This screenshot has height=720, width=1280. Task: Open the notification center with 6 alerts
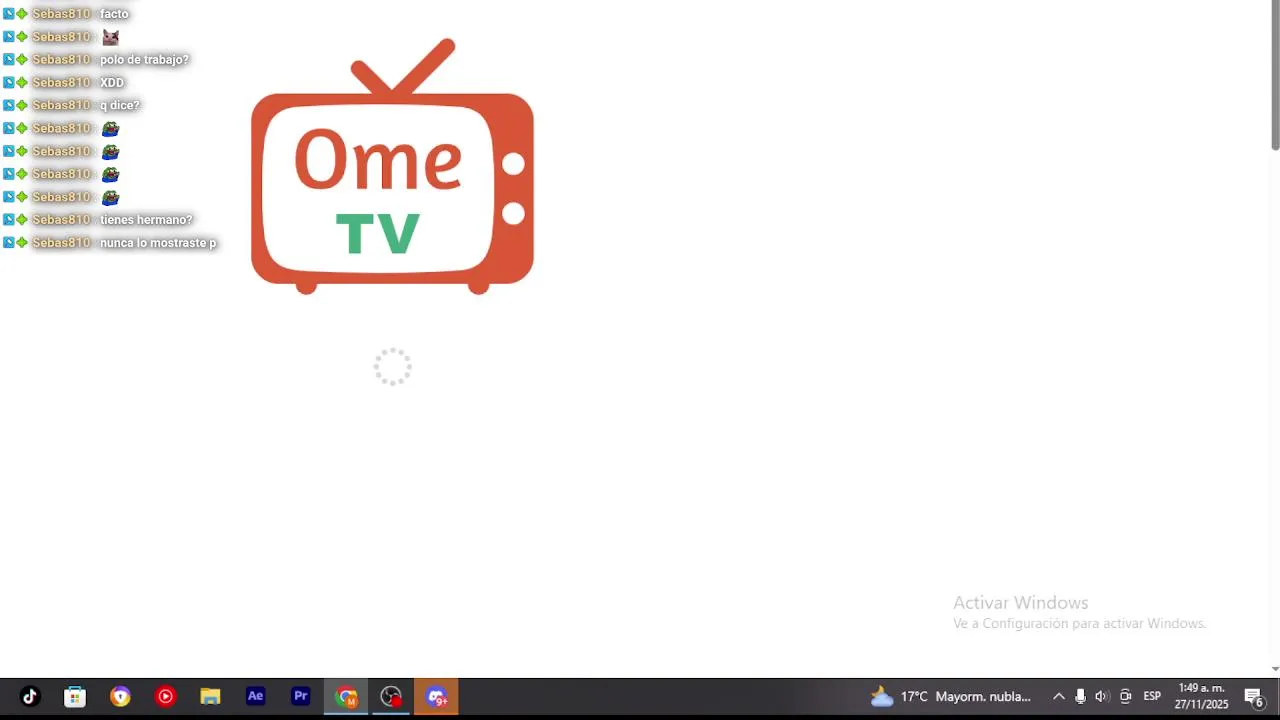tap(1254, 697)
